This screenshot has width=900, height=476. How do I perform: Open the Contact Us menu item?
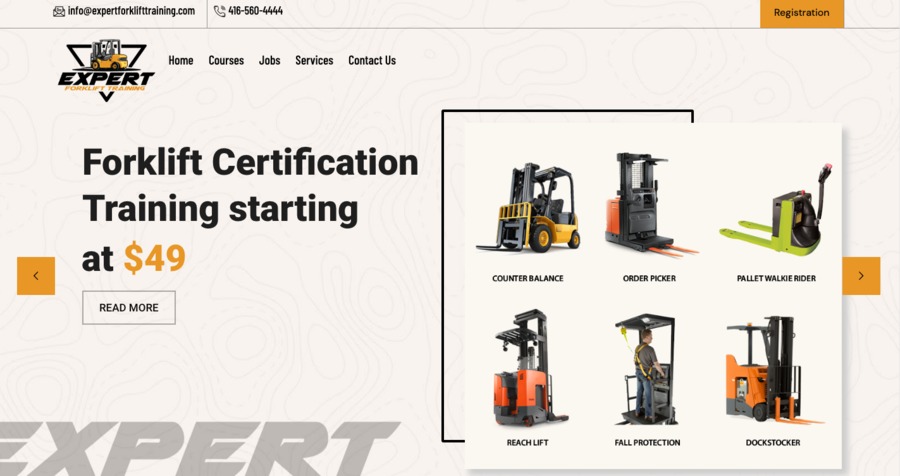coord(372,60)
